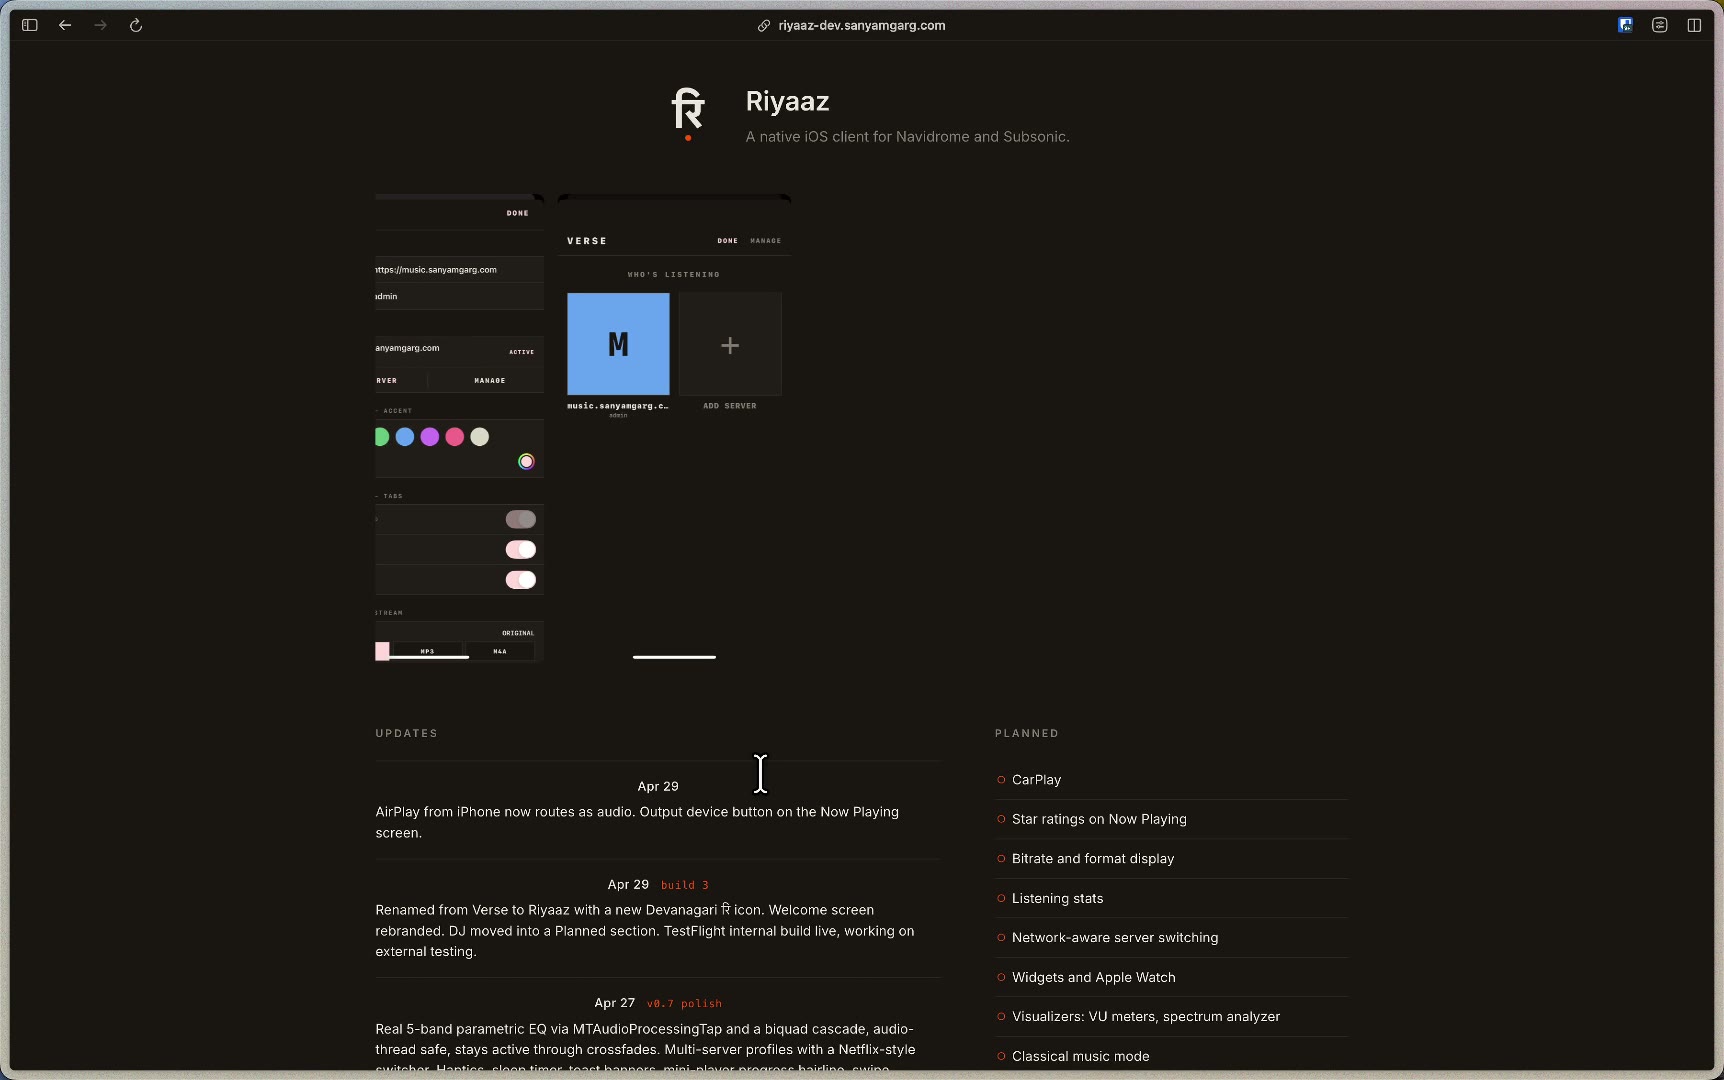Open the split view icon at far right
The image size is (1724, 1080).
(1694, 25)
